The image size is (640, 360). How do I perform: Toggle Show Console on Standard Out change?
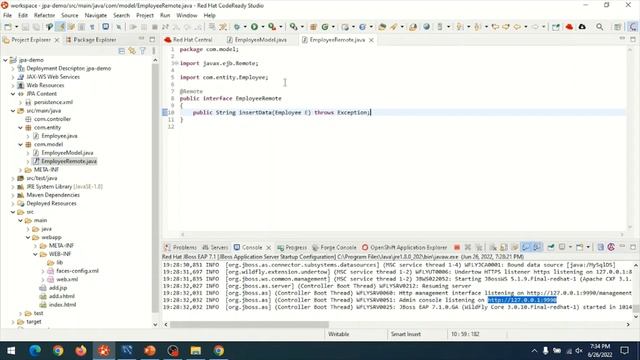[526, 247]
